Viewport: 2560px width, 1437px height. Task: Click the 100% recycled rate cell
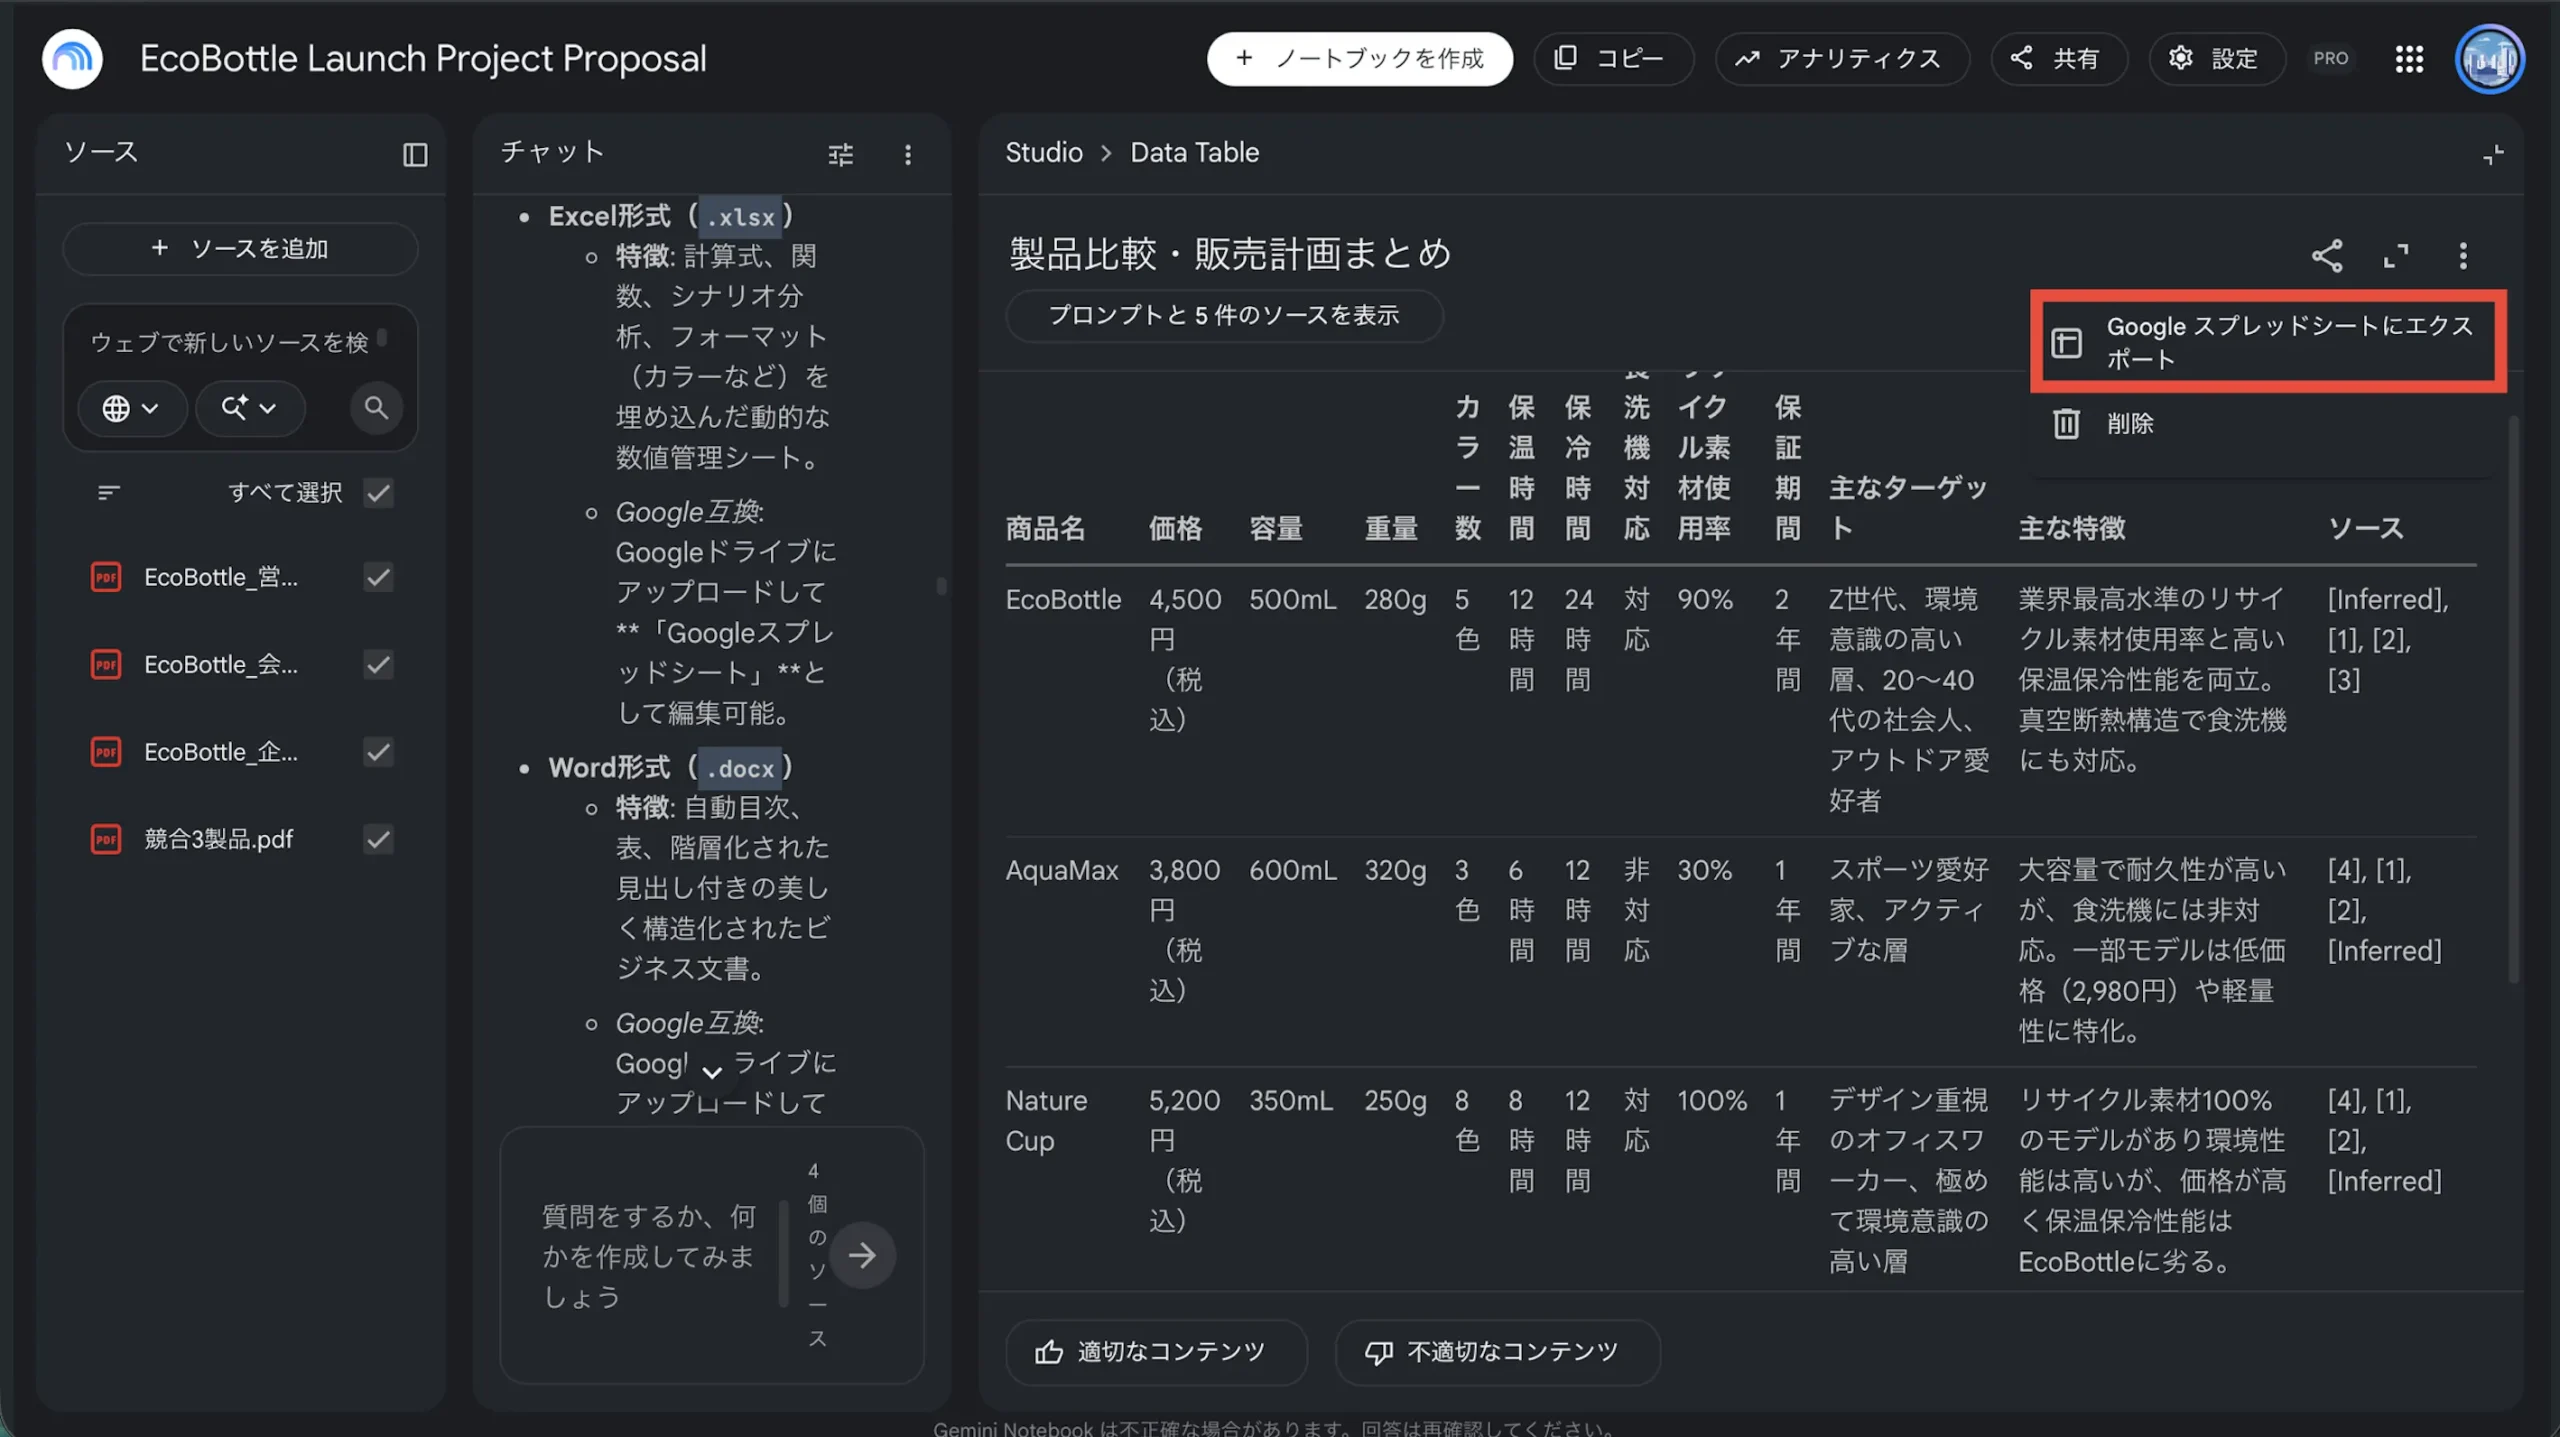pos(1712,1100)
